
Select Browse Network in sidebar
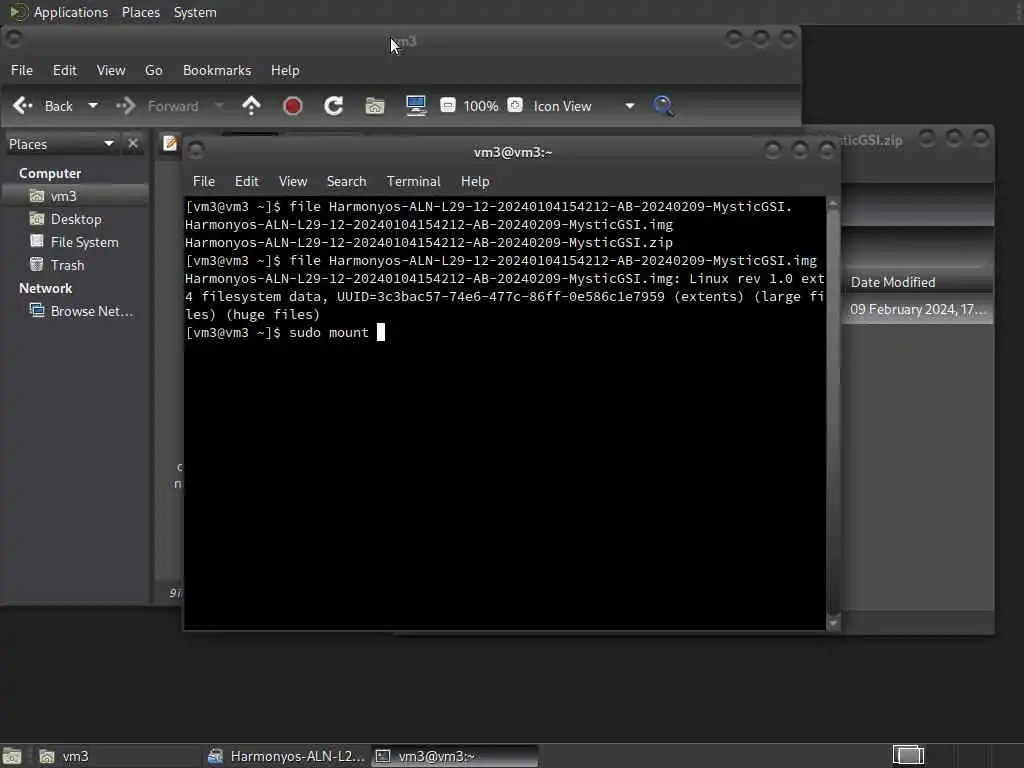[x=76, y=312]
